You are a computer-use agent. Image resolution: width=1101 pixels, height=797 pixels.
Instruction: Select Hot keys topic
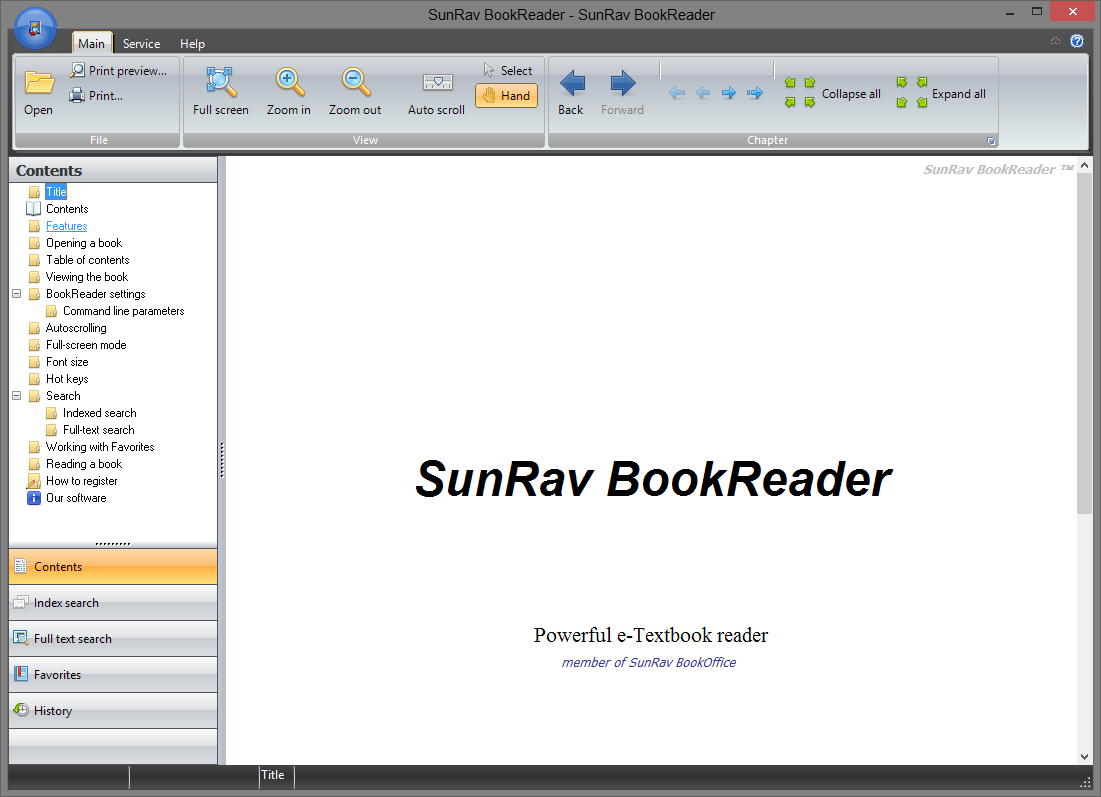pyautogui.click(x=67, y=378)
